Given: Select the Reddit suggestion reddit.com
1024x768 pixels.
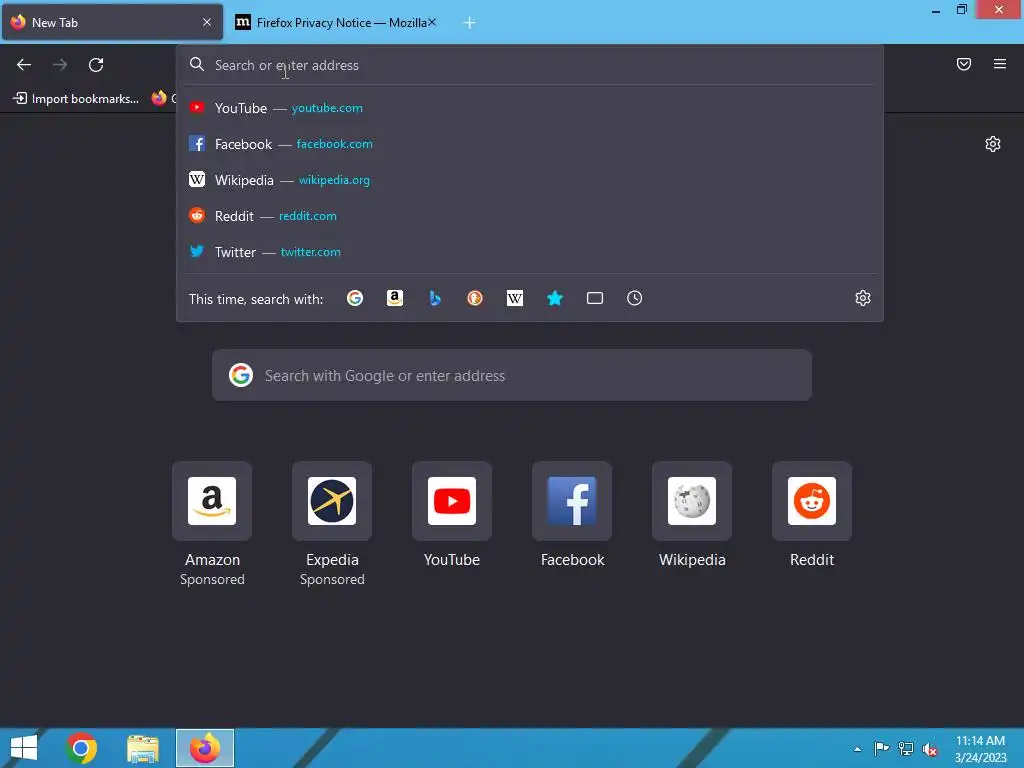Looking at the screenshot, I should tap(530, 216).
